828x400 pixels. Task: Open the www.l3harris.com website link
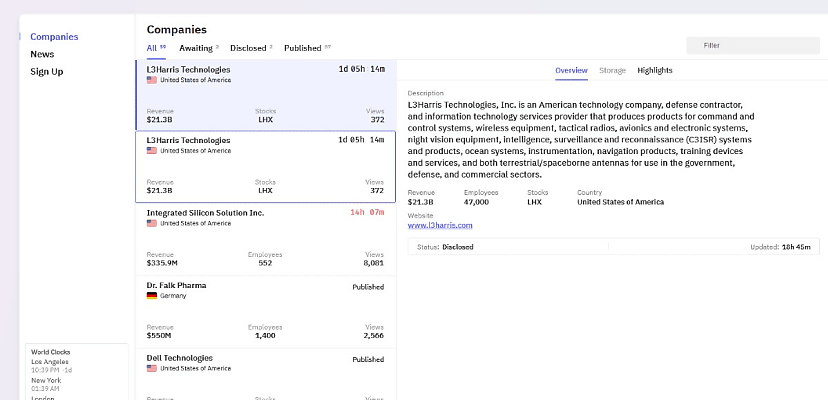pyautogui.click(x=438, y=225)
